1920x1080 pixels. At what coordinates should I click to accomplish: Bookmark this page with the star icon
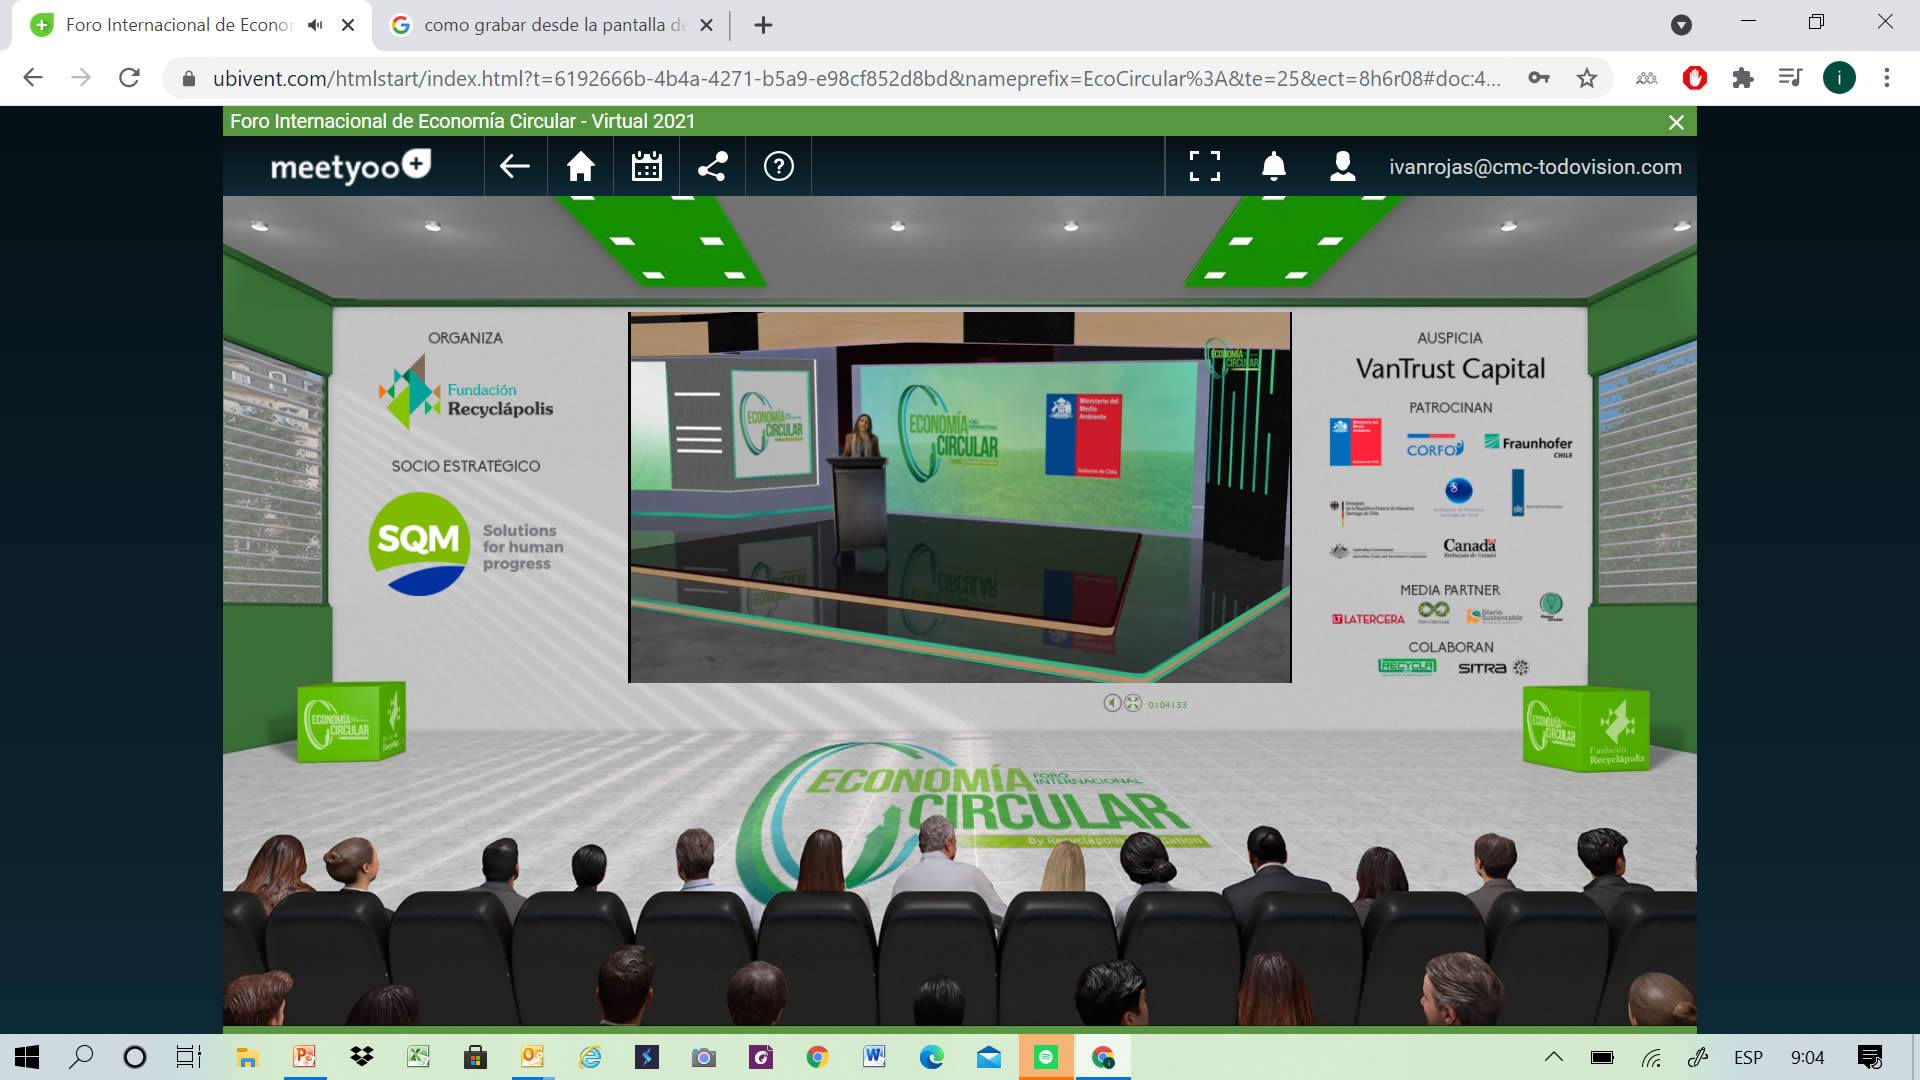(1587, 78)
